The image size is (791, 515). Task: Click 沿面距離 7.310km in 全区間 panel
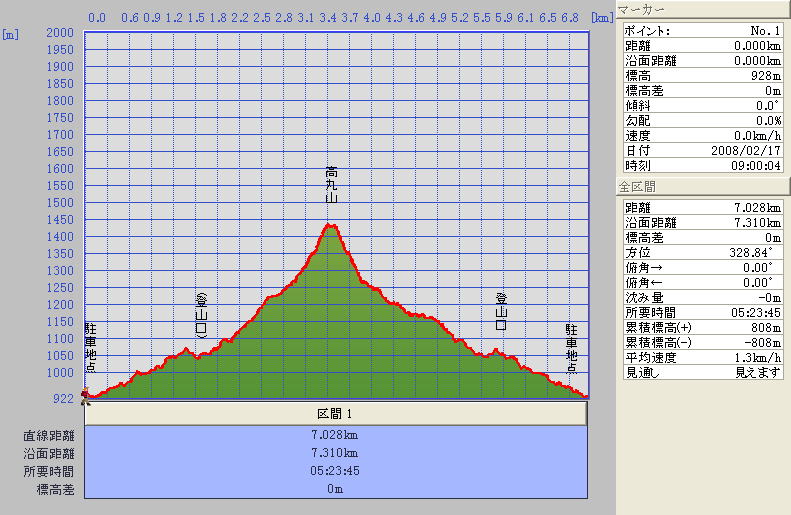click(703, 222)
